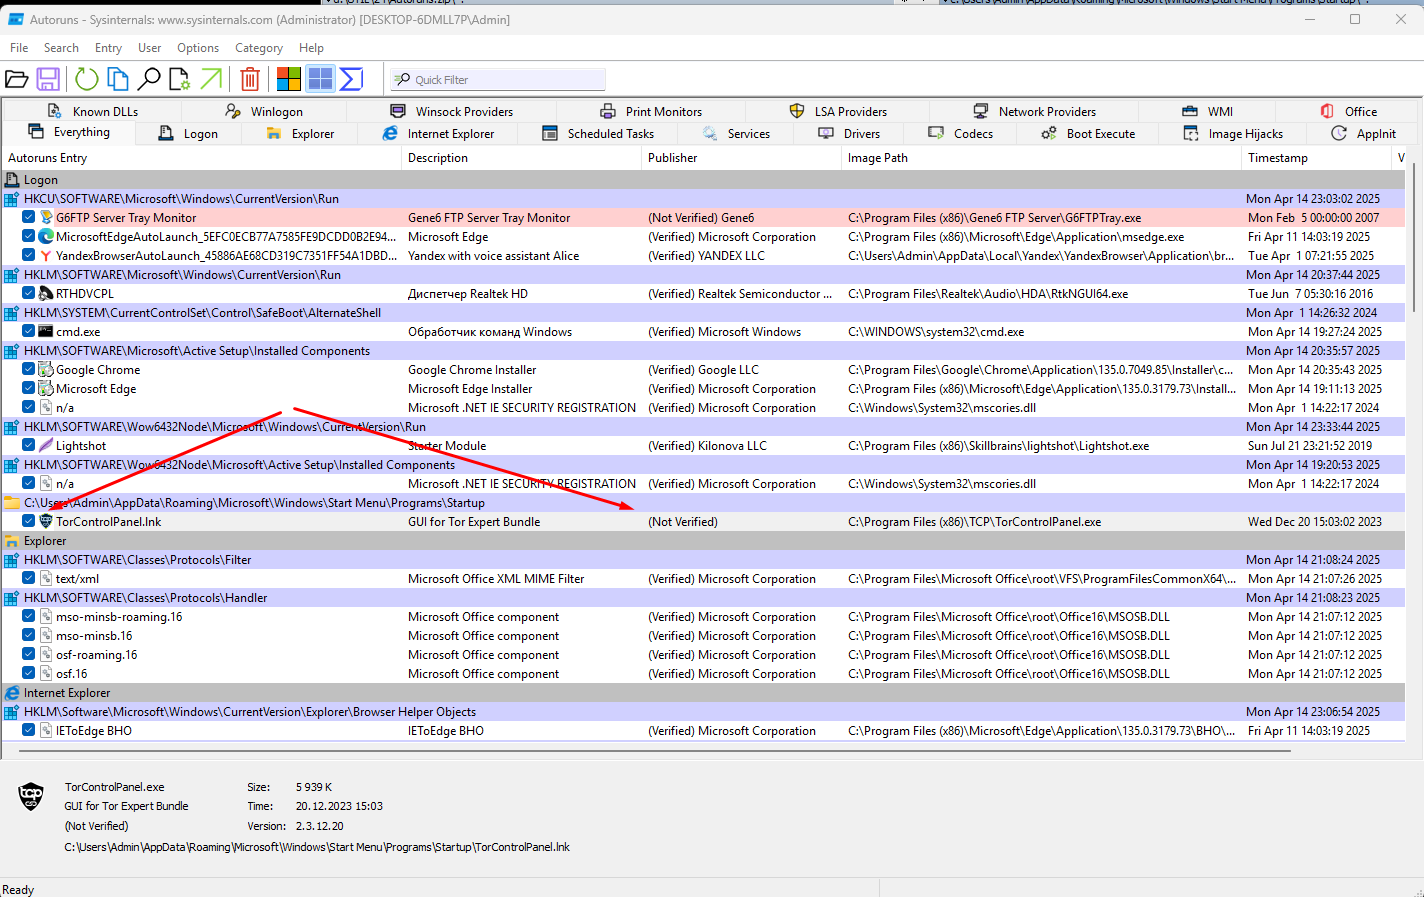Uncheck the TorControlPanel.lnk entry checkbox
The image size is (1424, 897).
click(29, 521)
